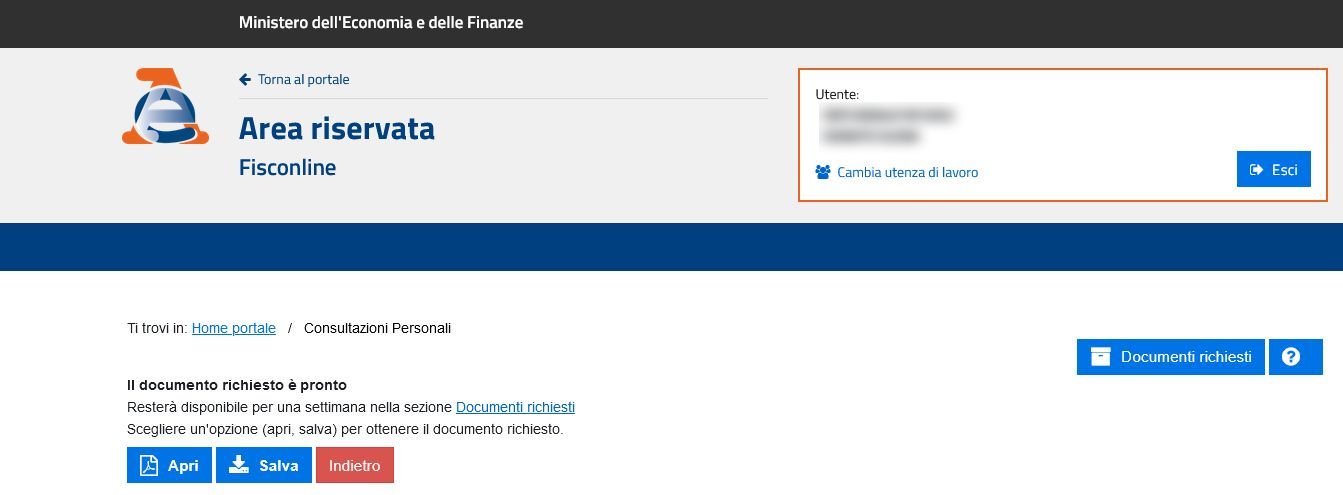
Task: Click the archive box icon on Documenti richiesti
Action: [x=1101, y=357]
